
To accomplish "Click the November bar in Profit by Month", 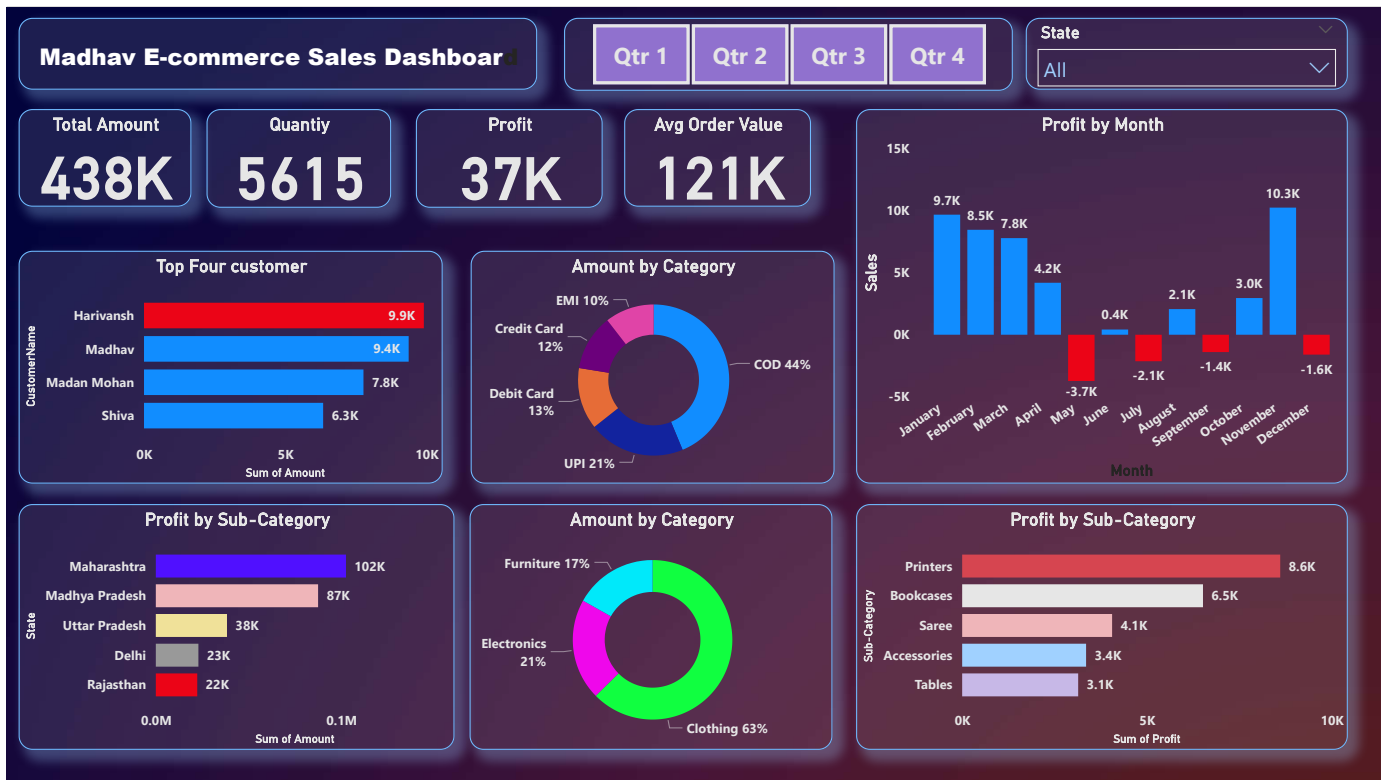I will 1282,270.
